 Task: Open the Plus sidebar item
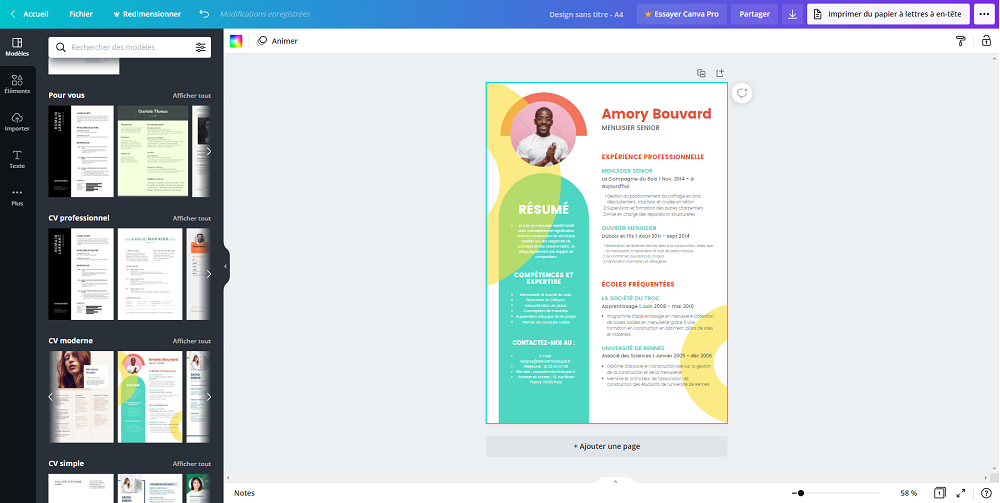17,197
